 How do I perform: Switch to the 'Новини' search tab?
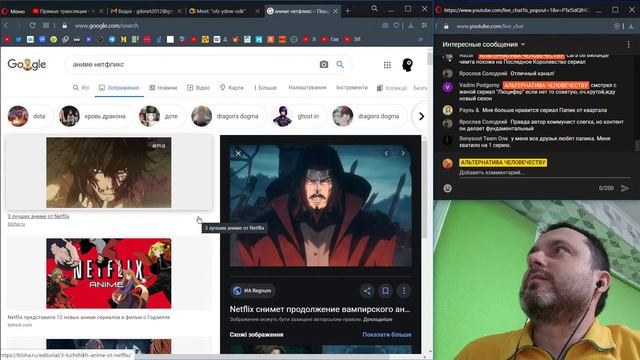163,87
